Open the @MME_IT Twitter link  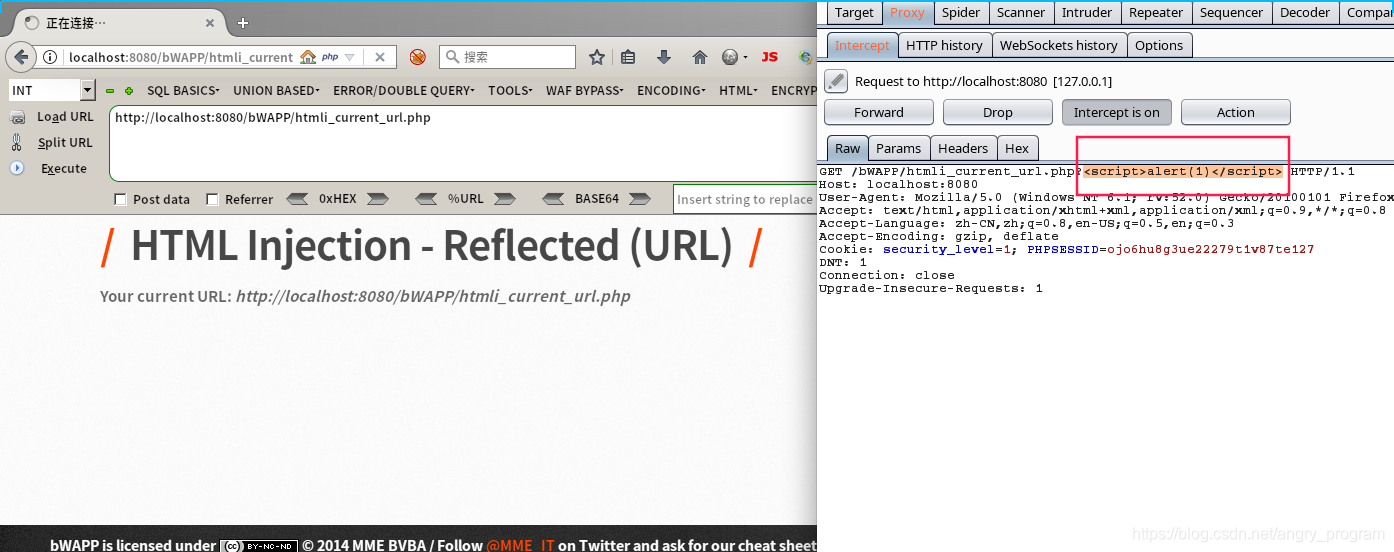pos(520,545)
